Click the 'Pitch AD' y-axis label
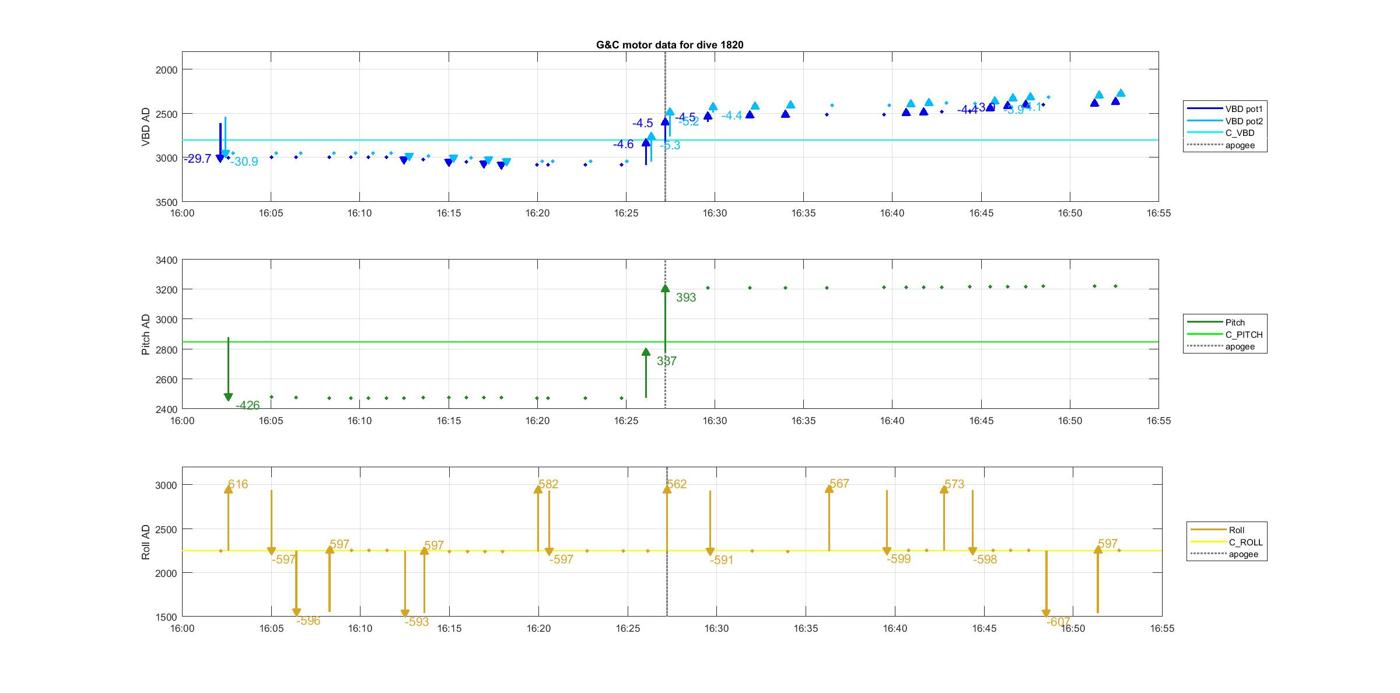Viewport: 1400px width, 693px height. (x=146, y=335)
